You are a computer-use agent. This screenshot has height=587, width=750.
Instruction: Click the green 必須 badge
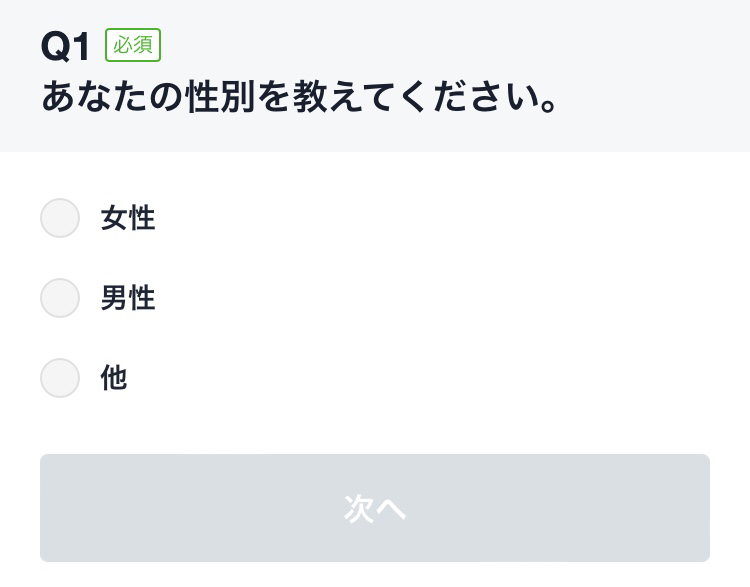[133, 46]
